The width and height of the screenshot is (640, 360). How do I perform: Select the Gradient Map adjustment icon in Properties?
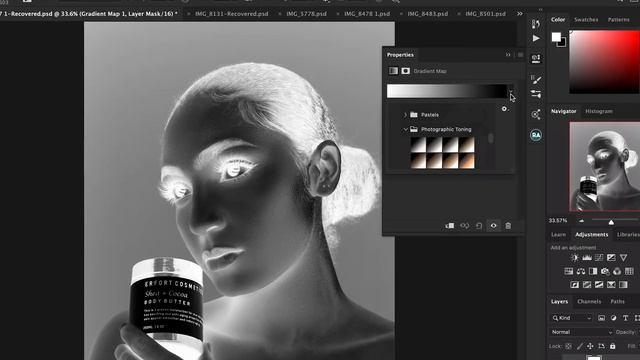(393, 71)
